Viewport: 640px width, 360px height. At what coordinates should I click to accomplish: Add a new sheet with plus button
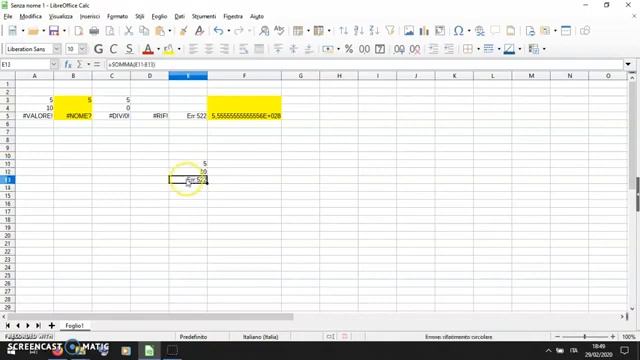(52, 326)
